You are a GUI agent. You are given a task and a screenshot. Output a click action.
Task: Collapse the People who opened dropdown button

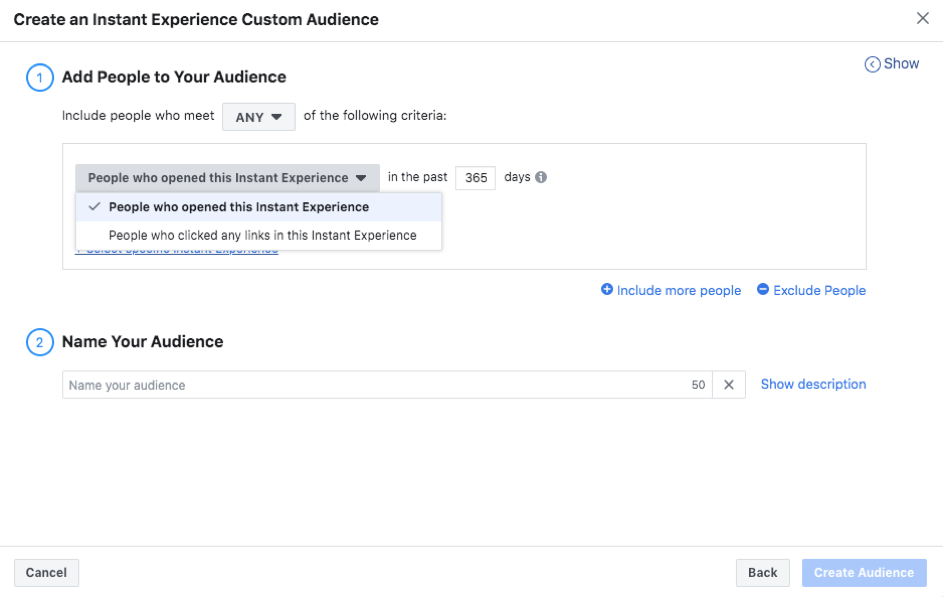point(227,178)
